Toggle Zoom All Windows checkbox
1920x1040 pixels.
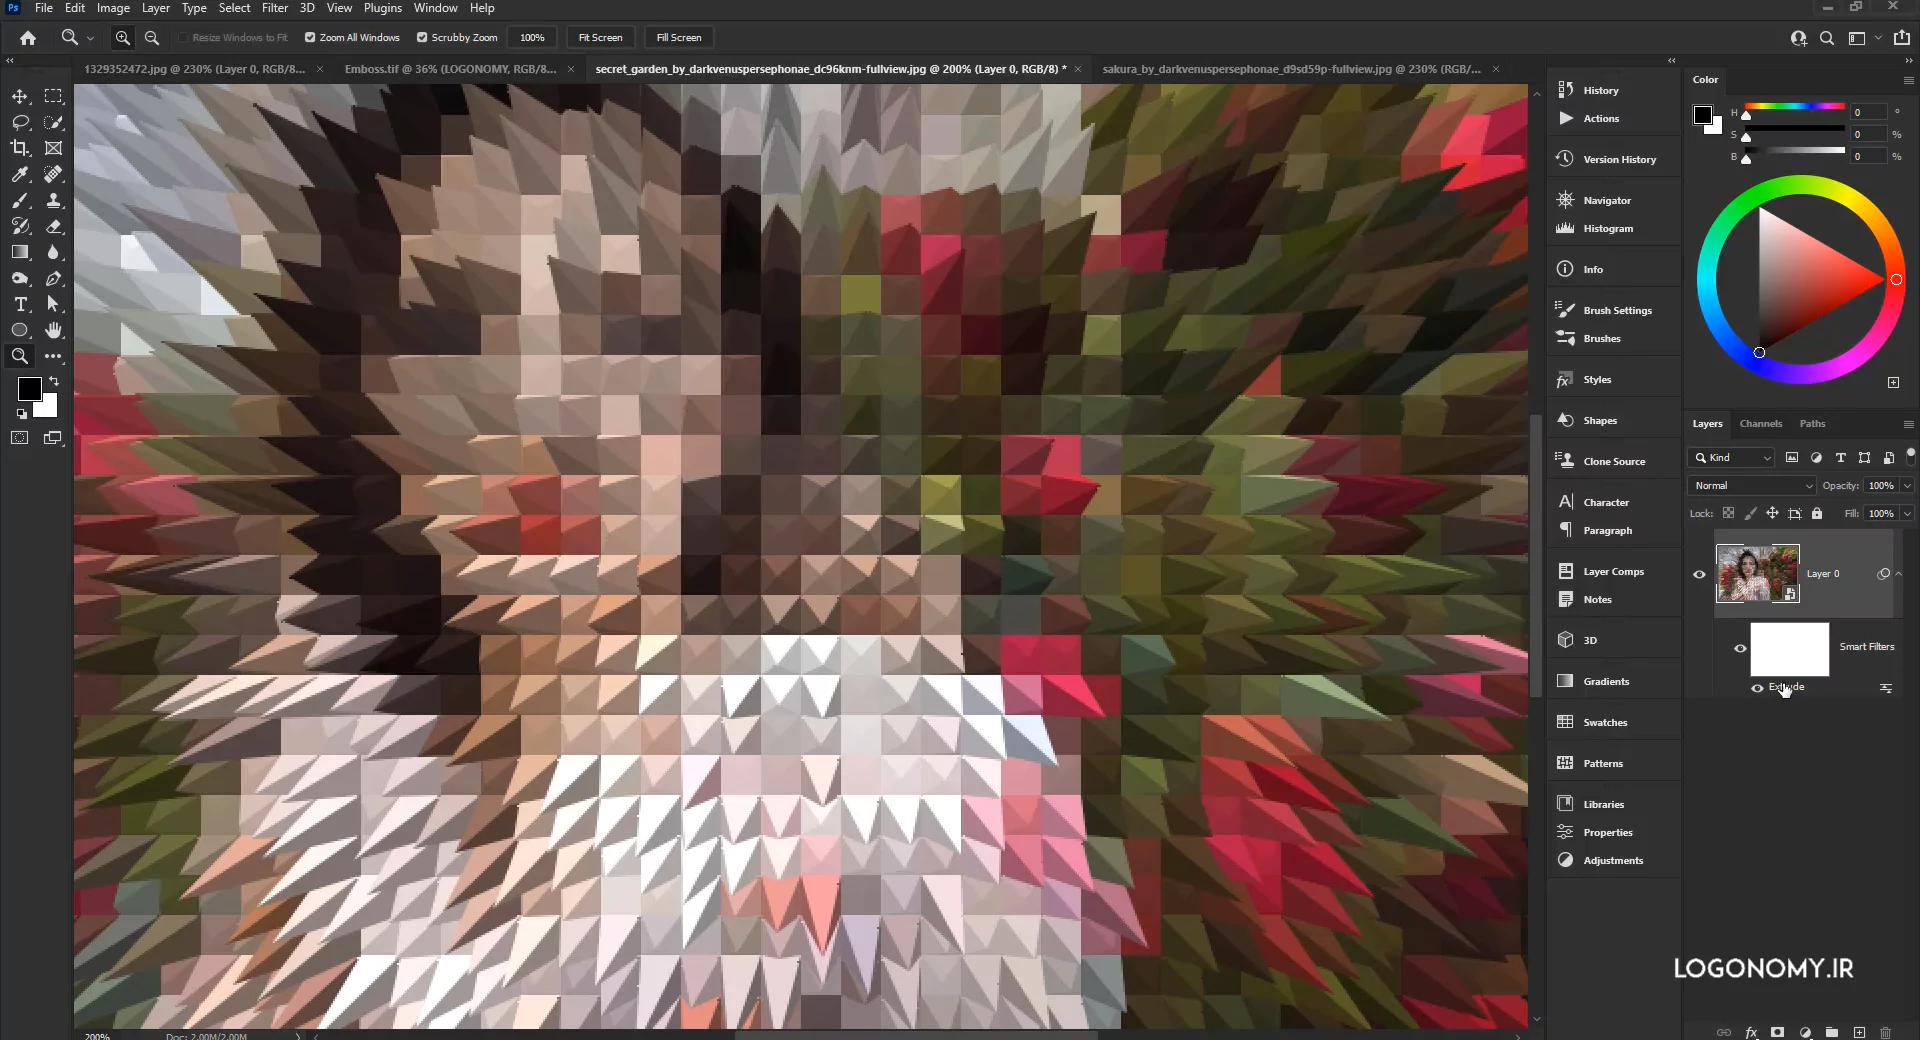point(310,37)
